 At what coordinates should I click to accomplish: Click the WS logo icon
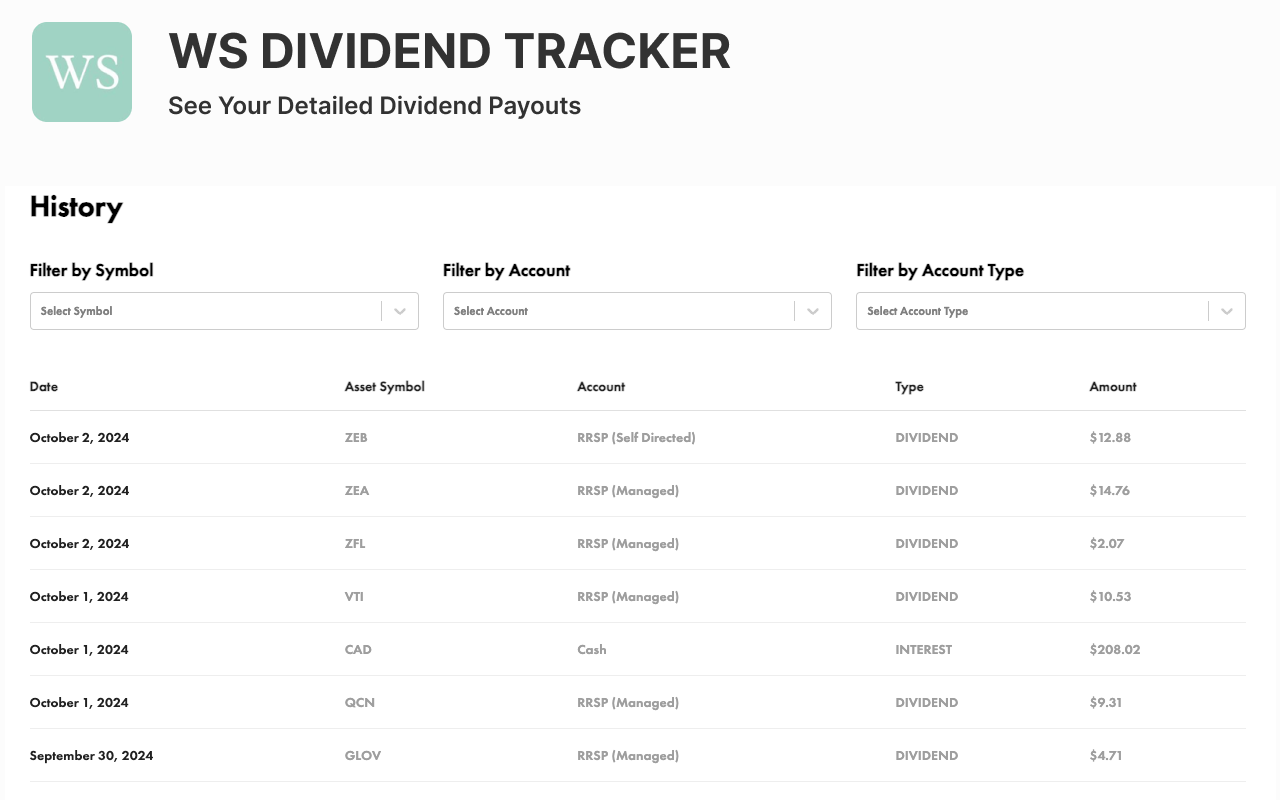(81, 71)
